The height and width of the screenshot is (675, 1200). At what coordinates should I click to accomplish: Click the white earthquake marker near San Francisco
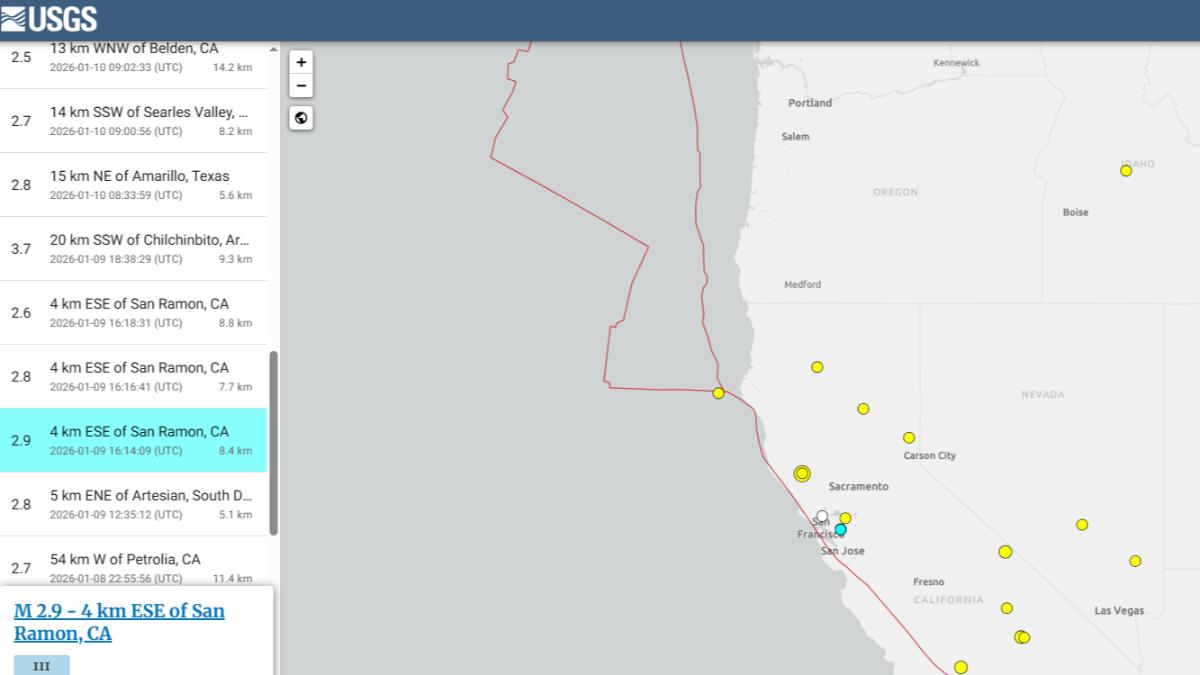tap(822, 516)
